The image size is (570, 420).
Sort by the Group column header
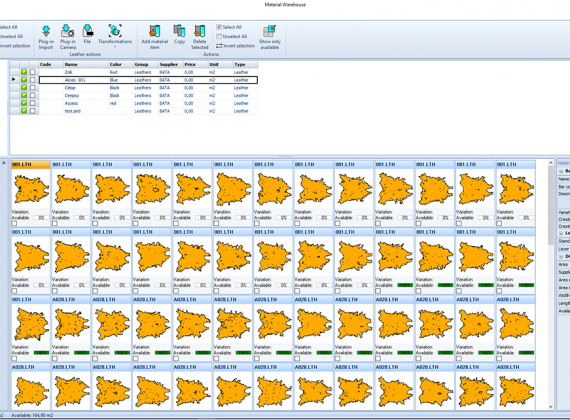[146, 64]
